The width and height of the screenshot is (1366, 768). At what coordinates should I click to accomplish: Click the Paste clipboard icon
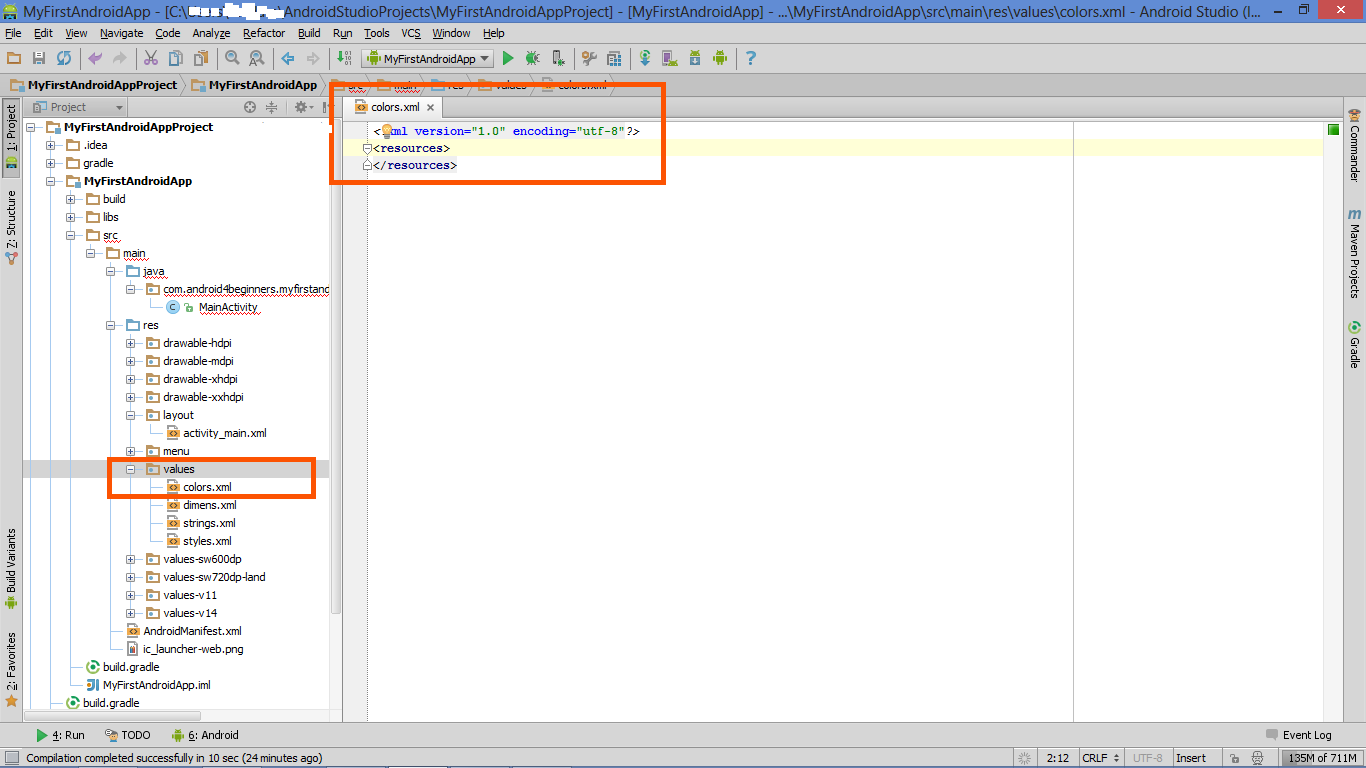[201, 59]
